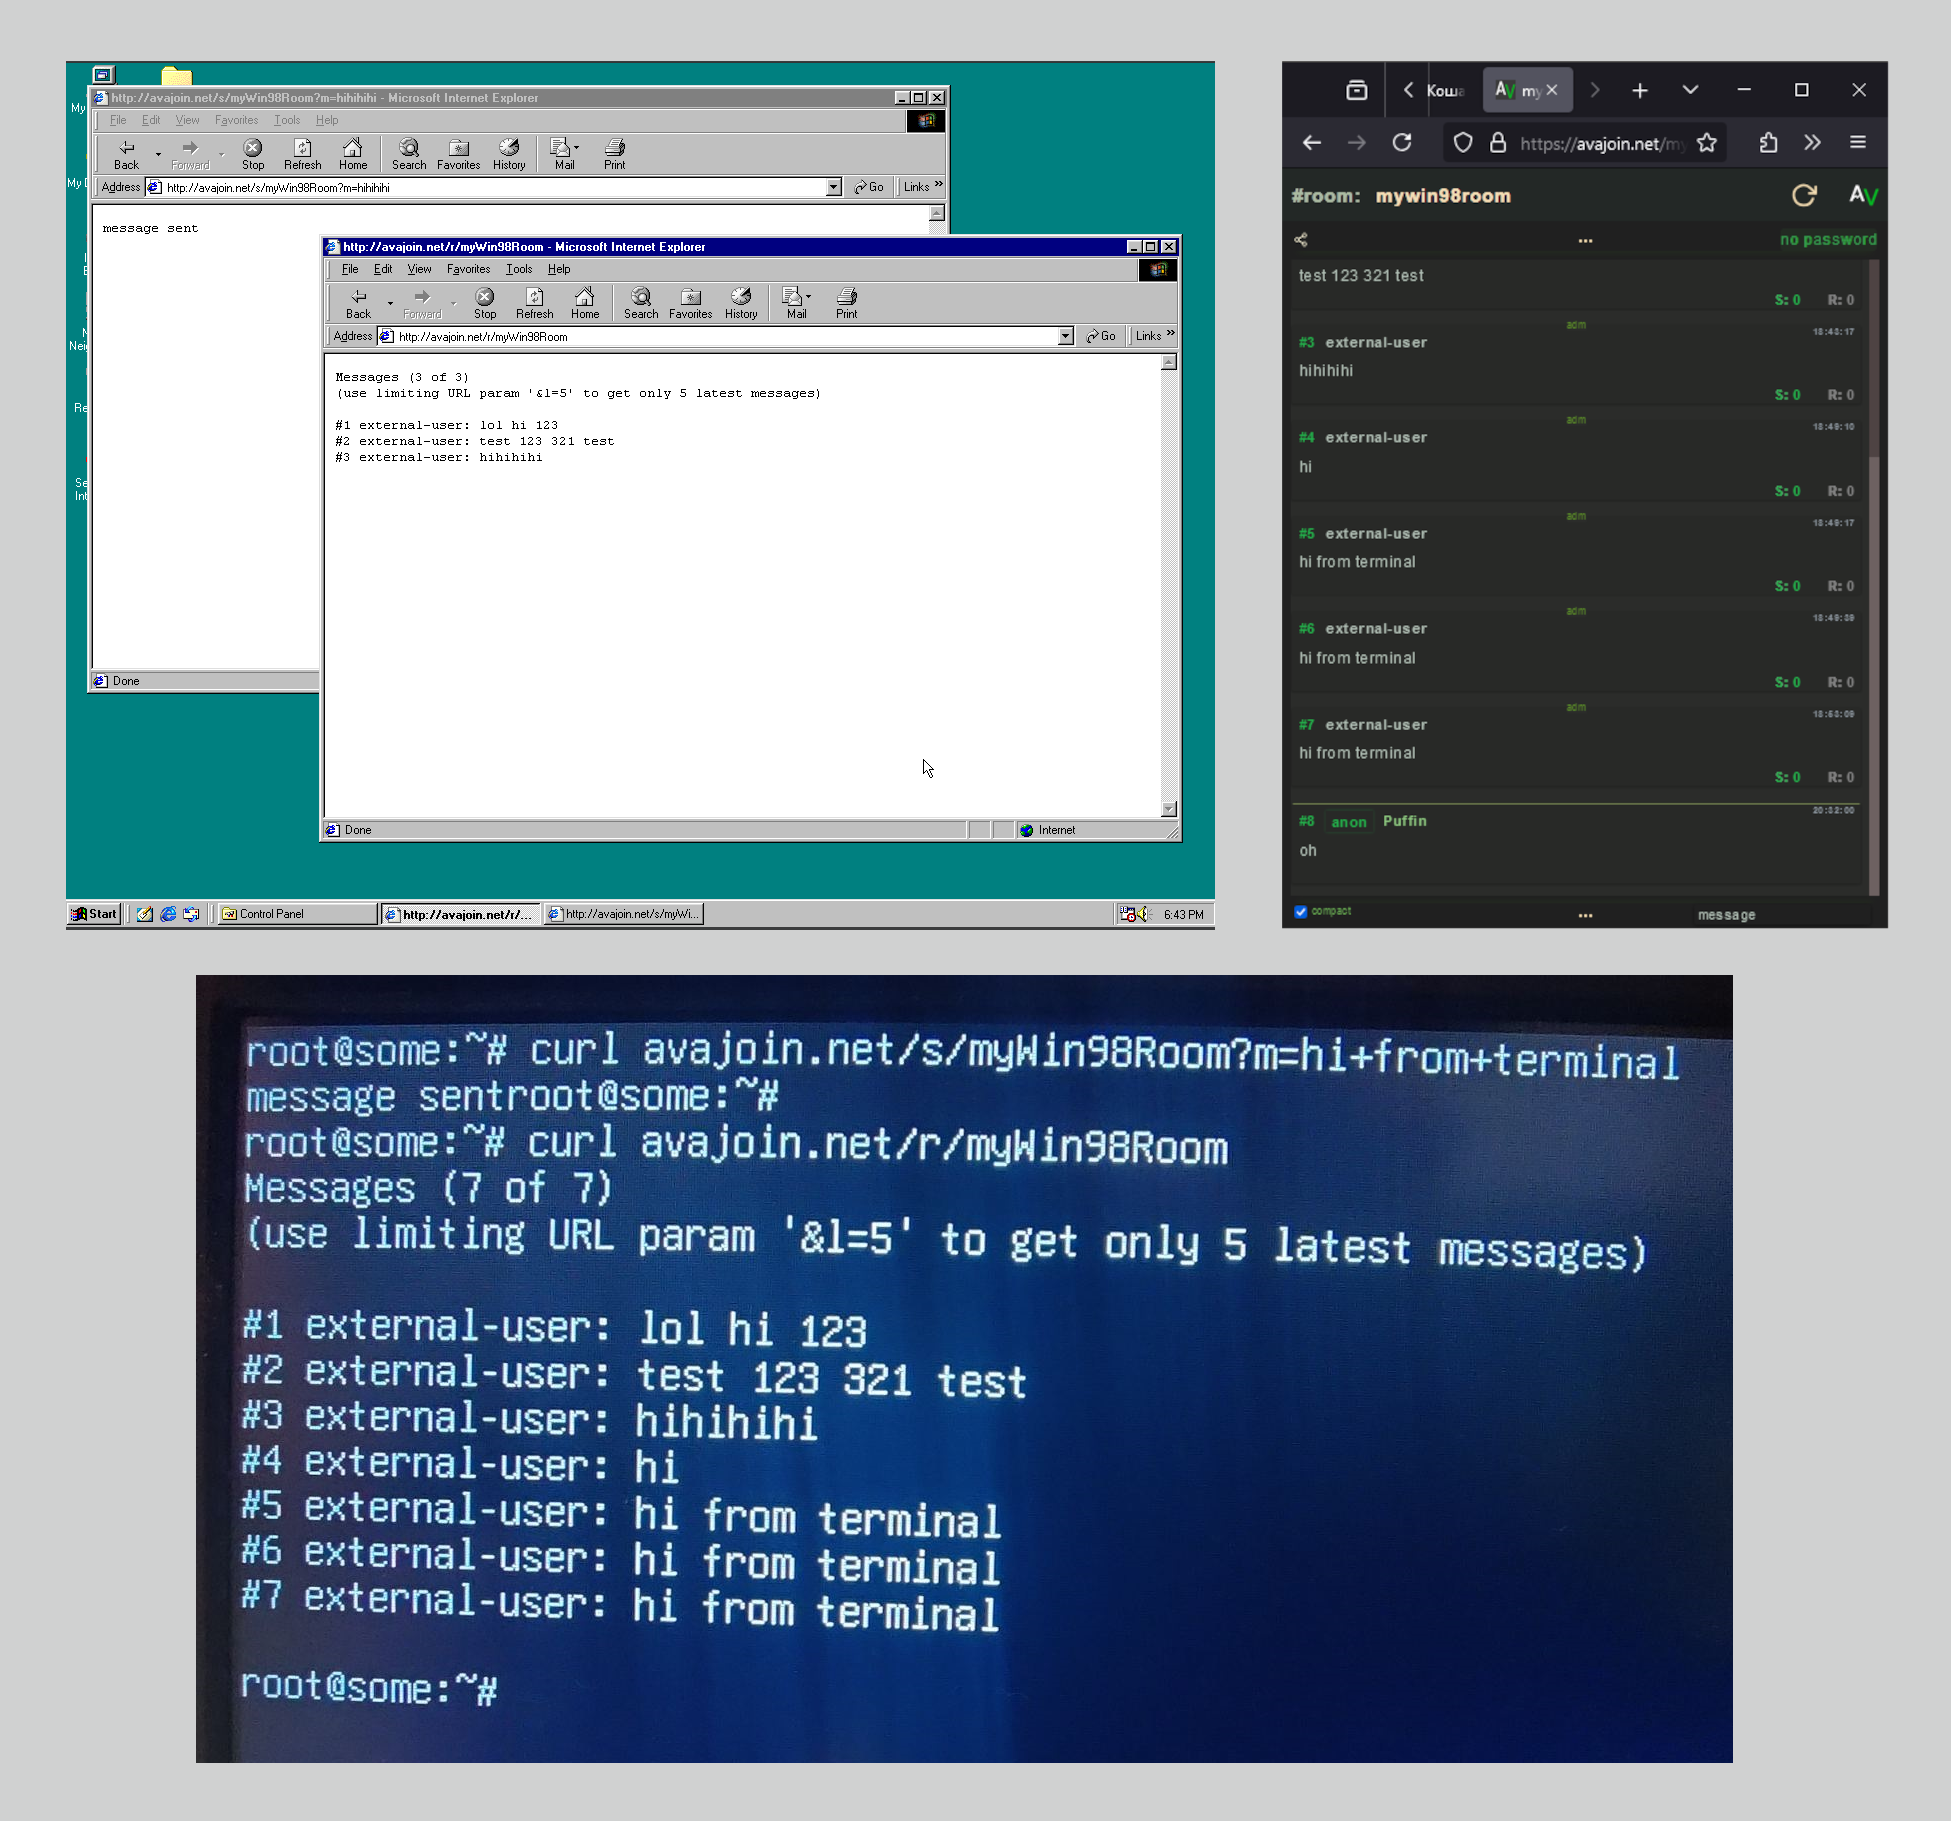Viewport: 1951px width, 1821px height.
Task: Click Show Desktop quick launch icon
Action: click(145, 914)
